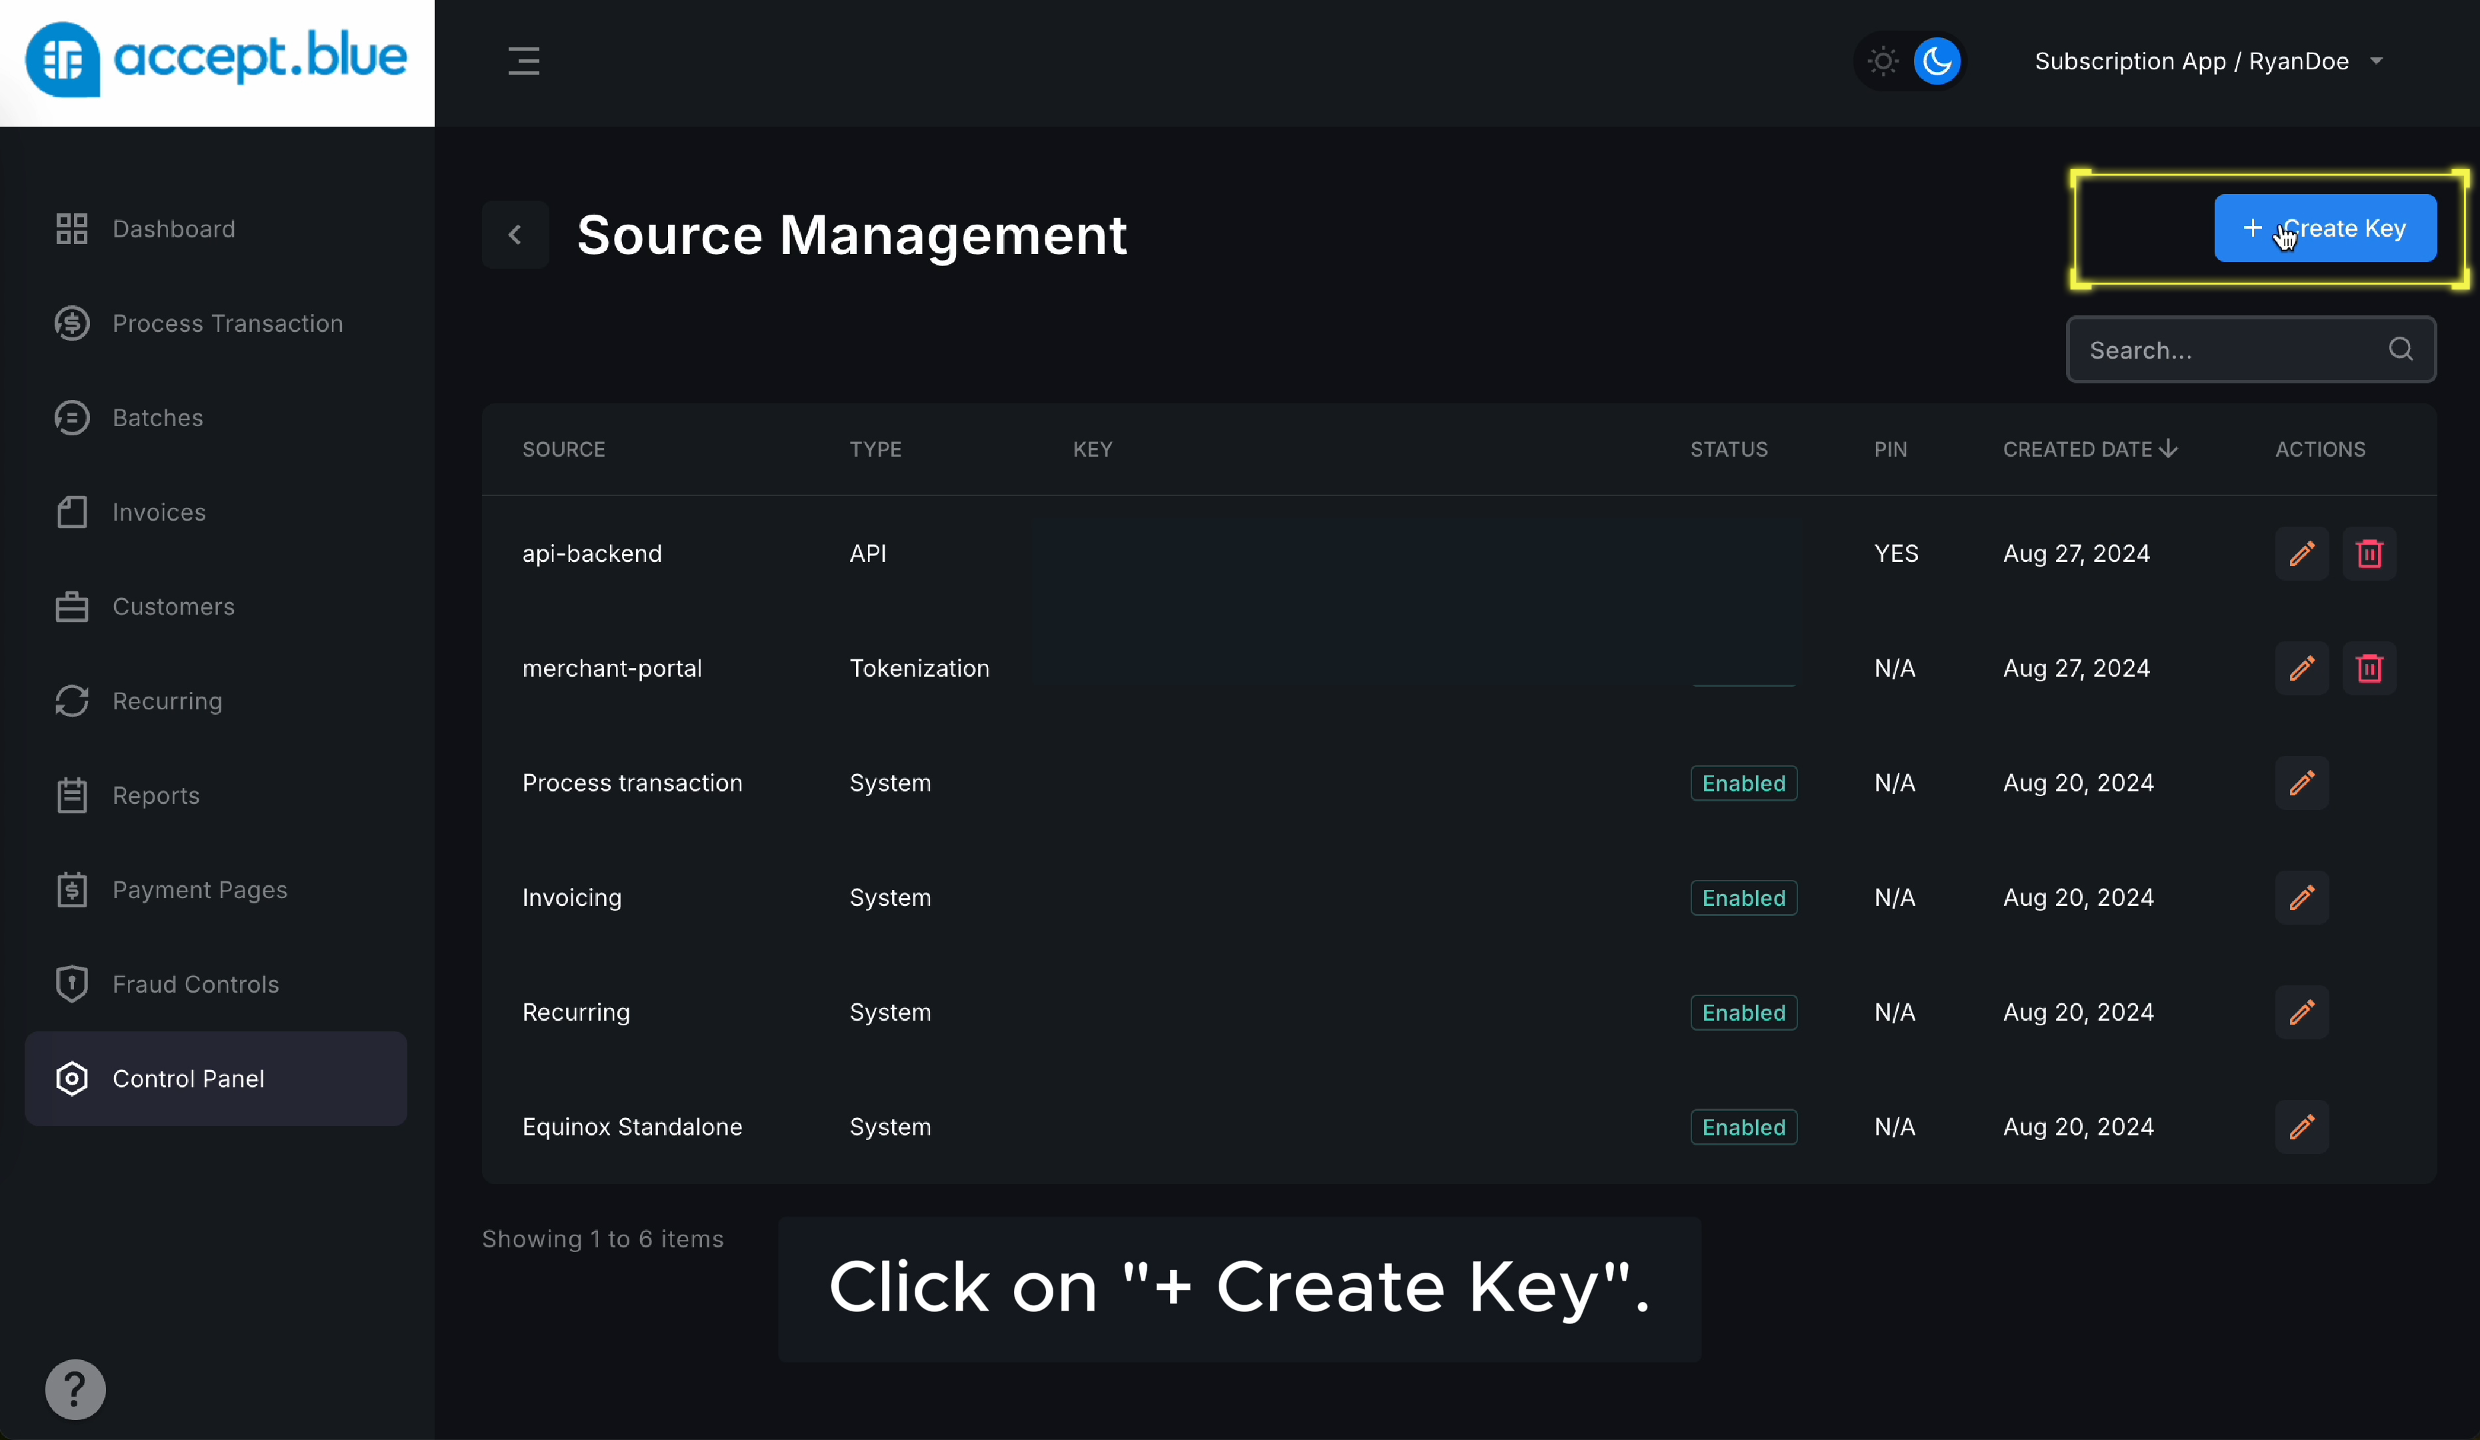Viewport: 2480px width, 1440px height.
Task: Delete merchant-portal using the trash icon
Action: point(2370,668)
